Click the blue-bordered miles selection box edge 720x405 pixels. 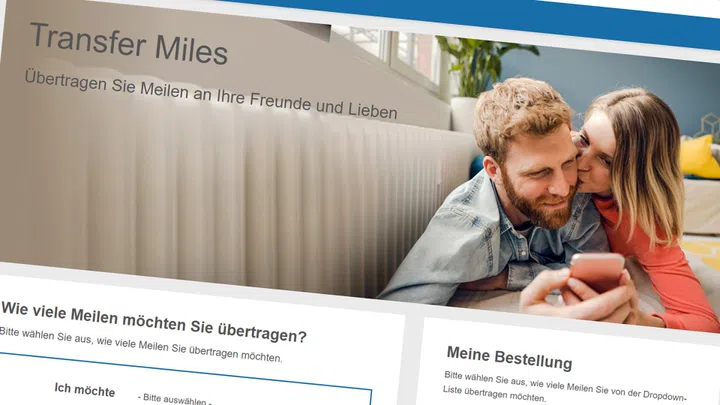(x=184, y=371)
